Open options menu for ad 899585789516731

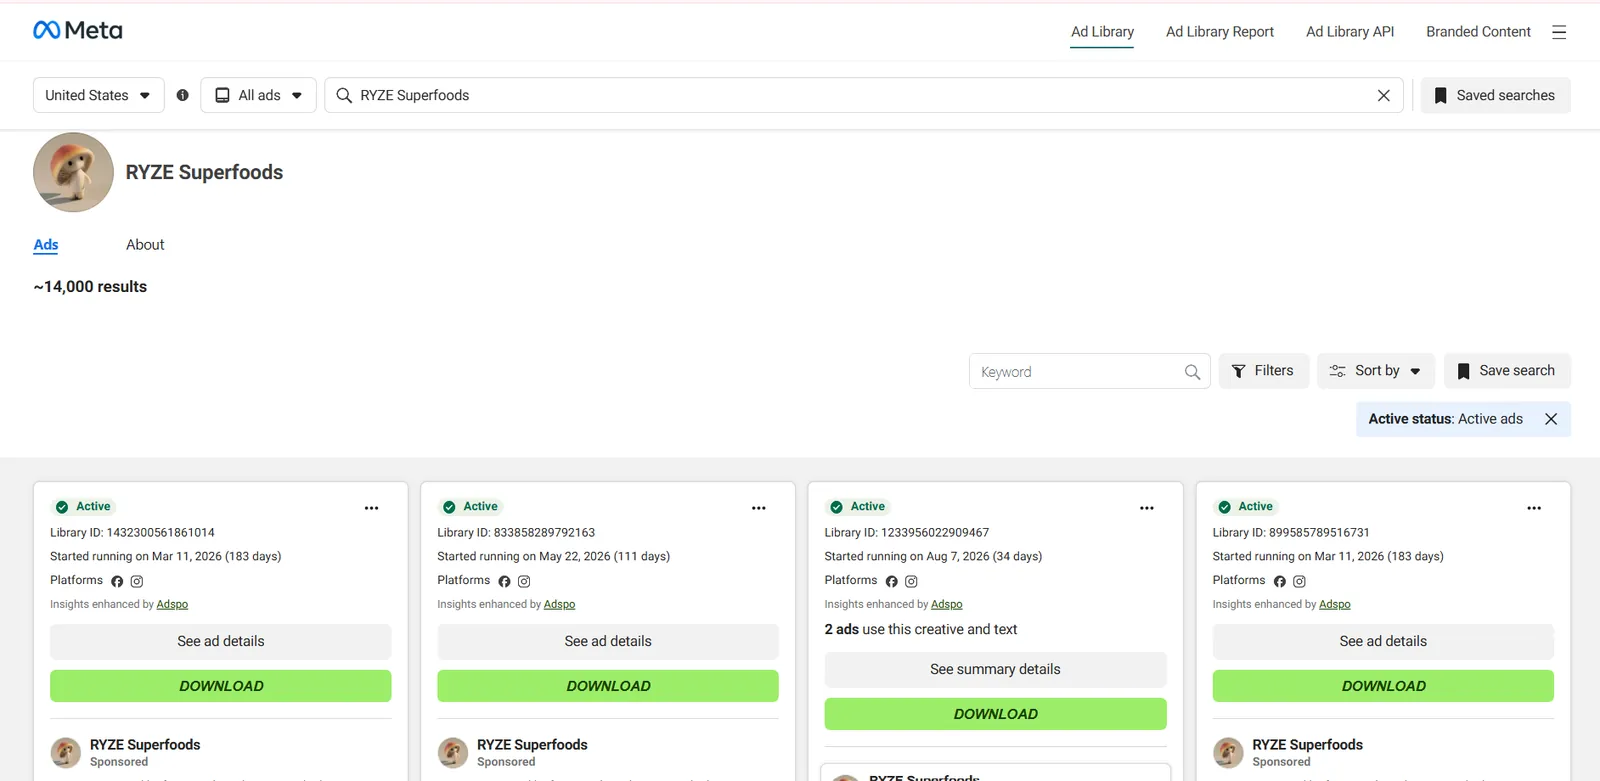1534,508
